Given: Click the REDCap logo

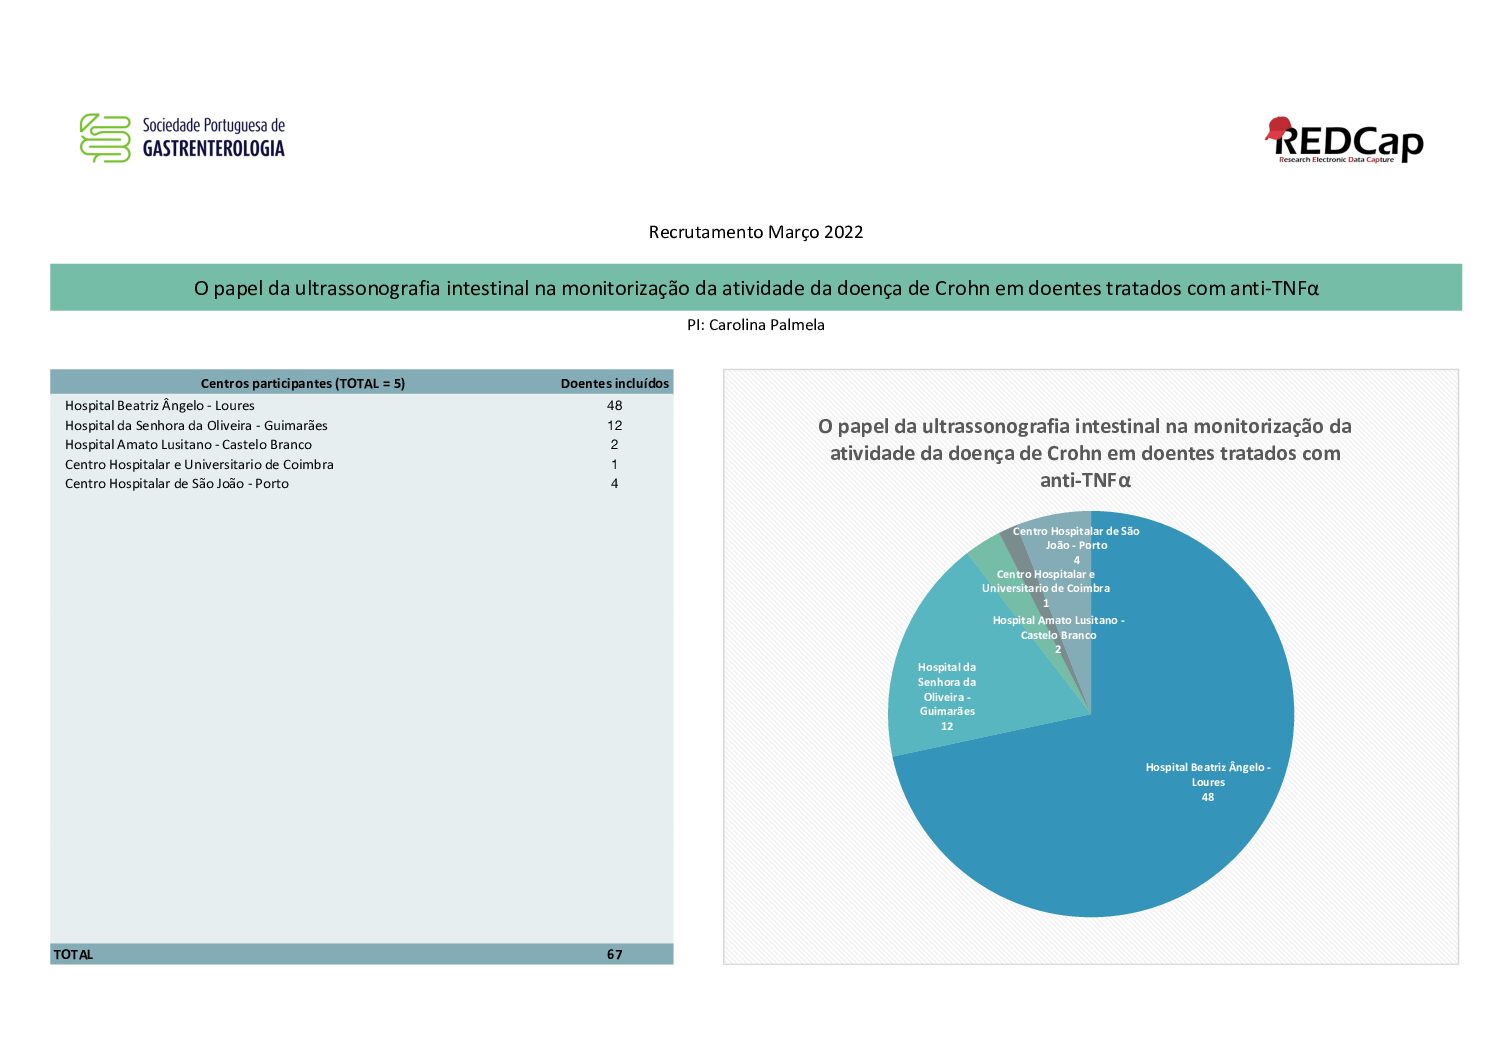Looking at the screenshot, I should coord(1343,140).
